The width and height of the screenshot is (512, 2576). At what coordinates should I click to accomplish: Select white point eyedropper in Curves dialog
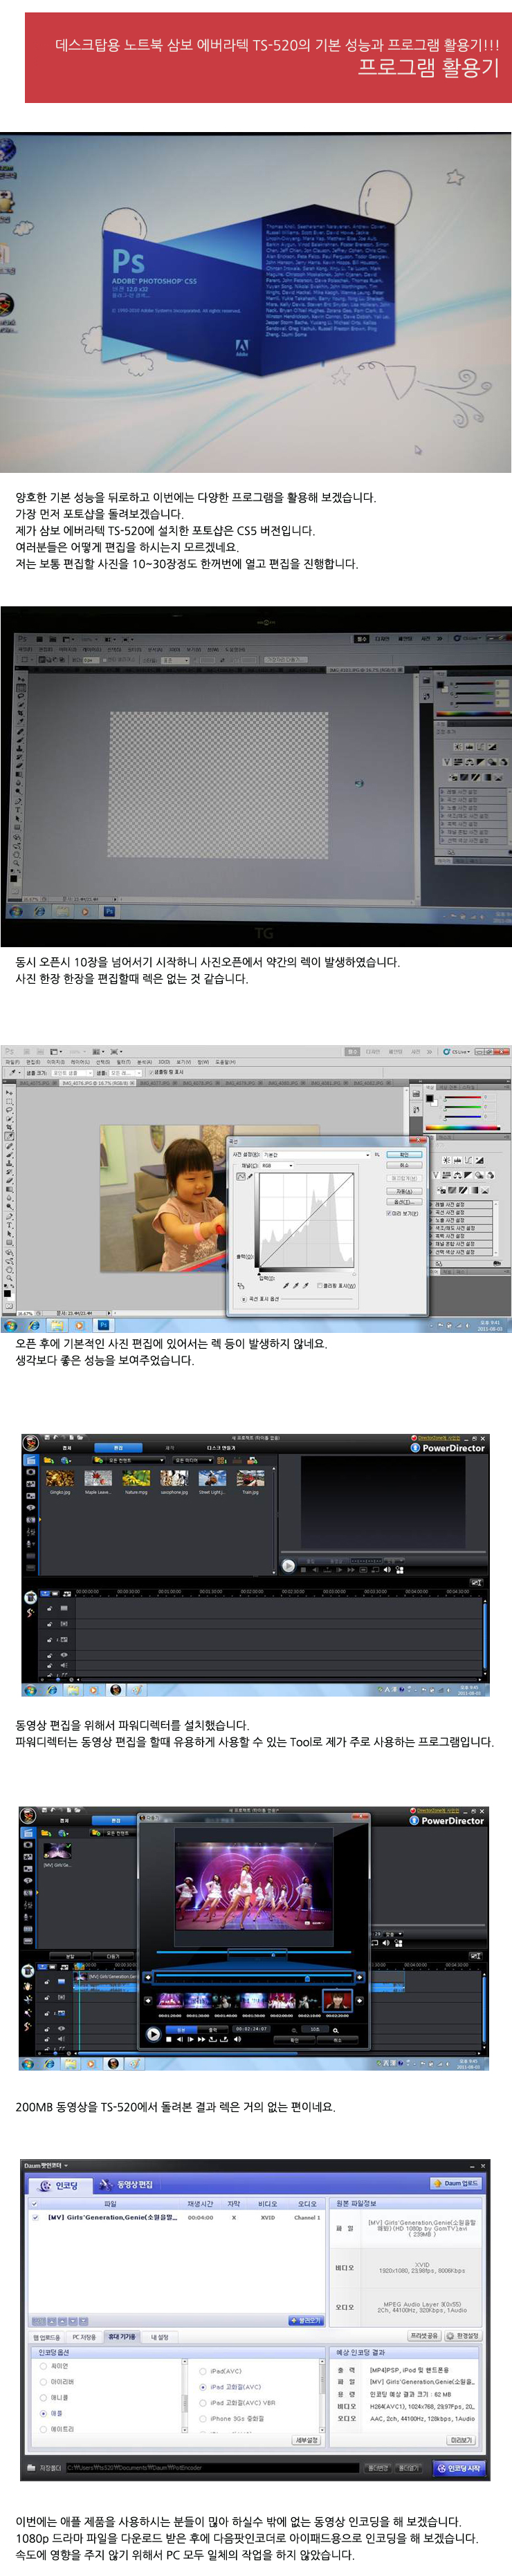[x=306, y=1285]
